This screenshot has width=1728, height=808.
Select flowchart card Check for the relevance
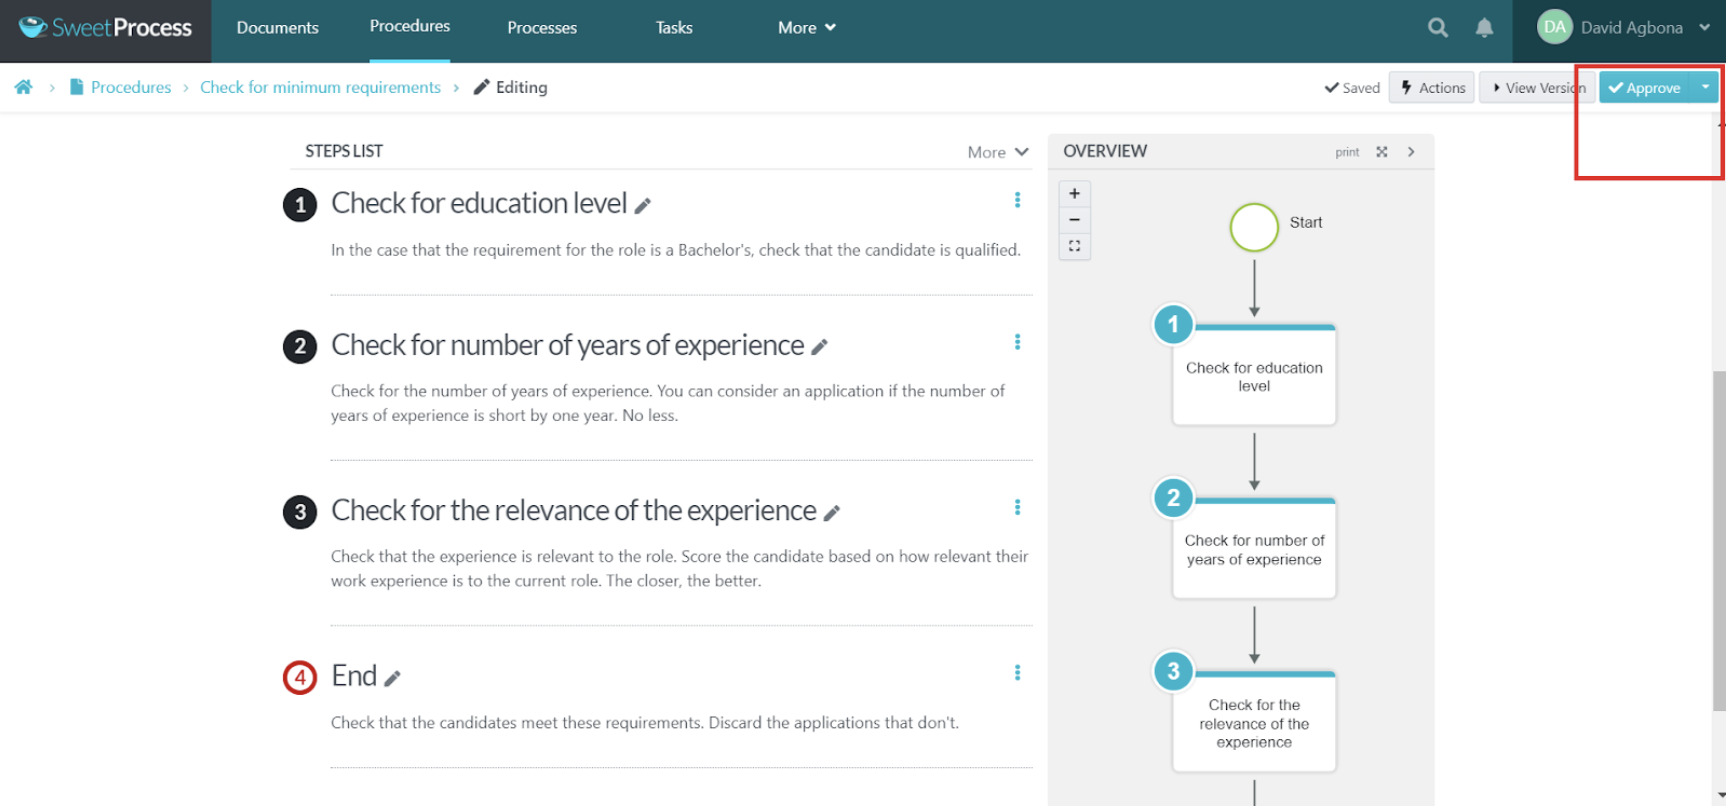point(1254,722)
